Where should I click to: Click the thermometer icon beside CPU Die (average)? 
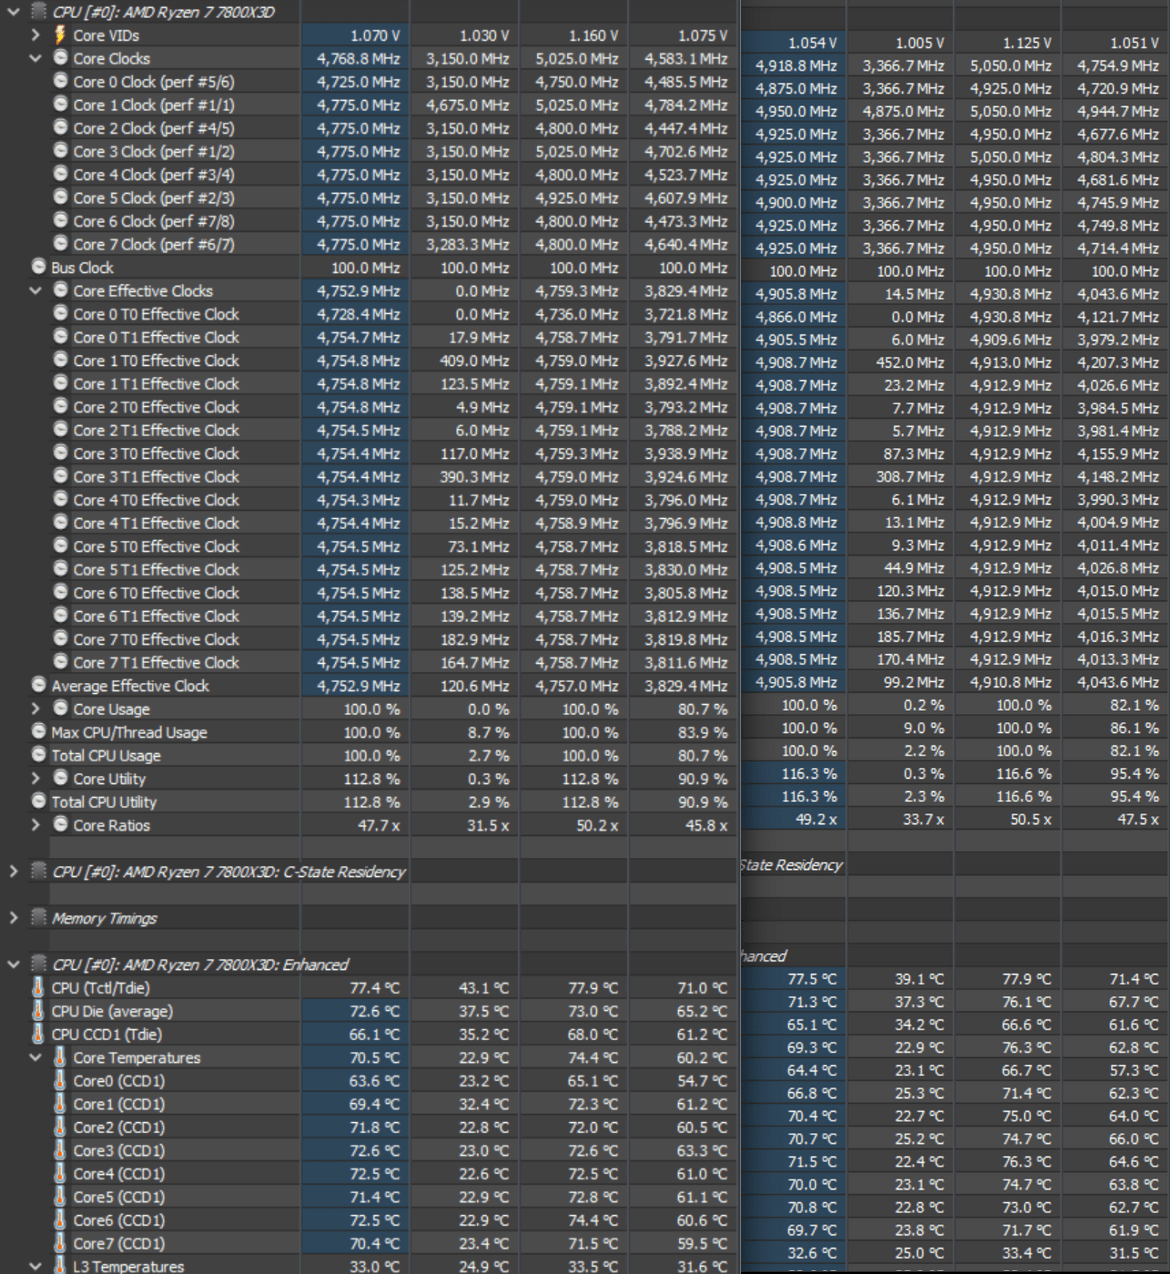click(39, 1010)
